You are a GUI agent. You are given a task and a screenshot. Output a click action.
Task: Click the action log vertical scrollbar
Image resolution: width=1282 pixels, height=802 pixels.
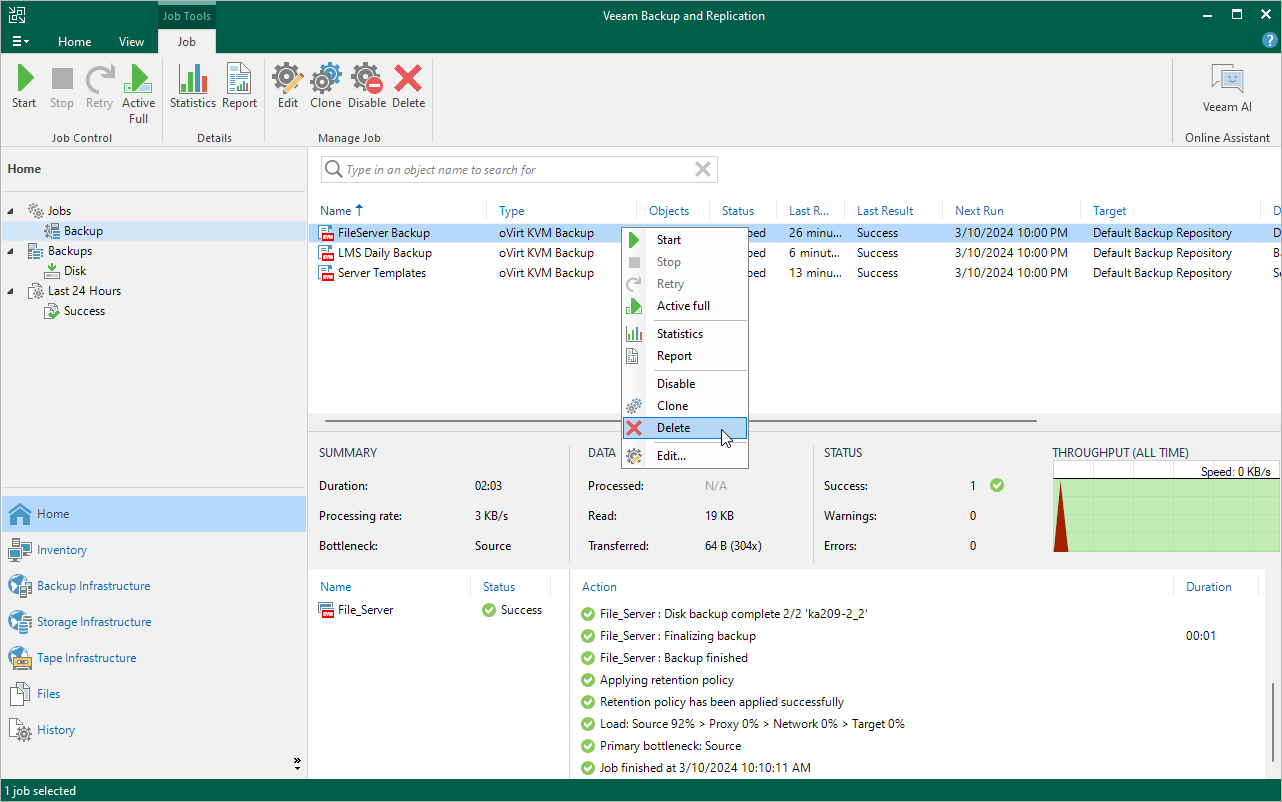coord(1273,725)
